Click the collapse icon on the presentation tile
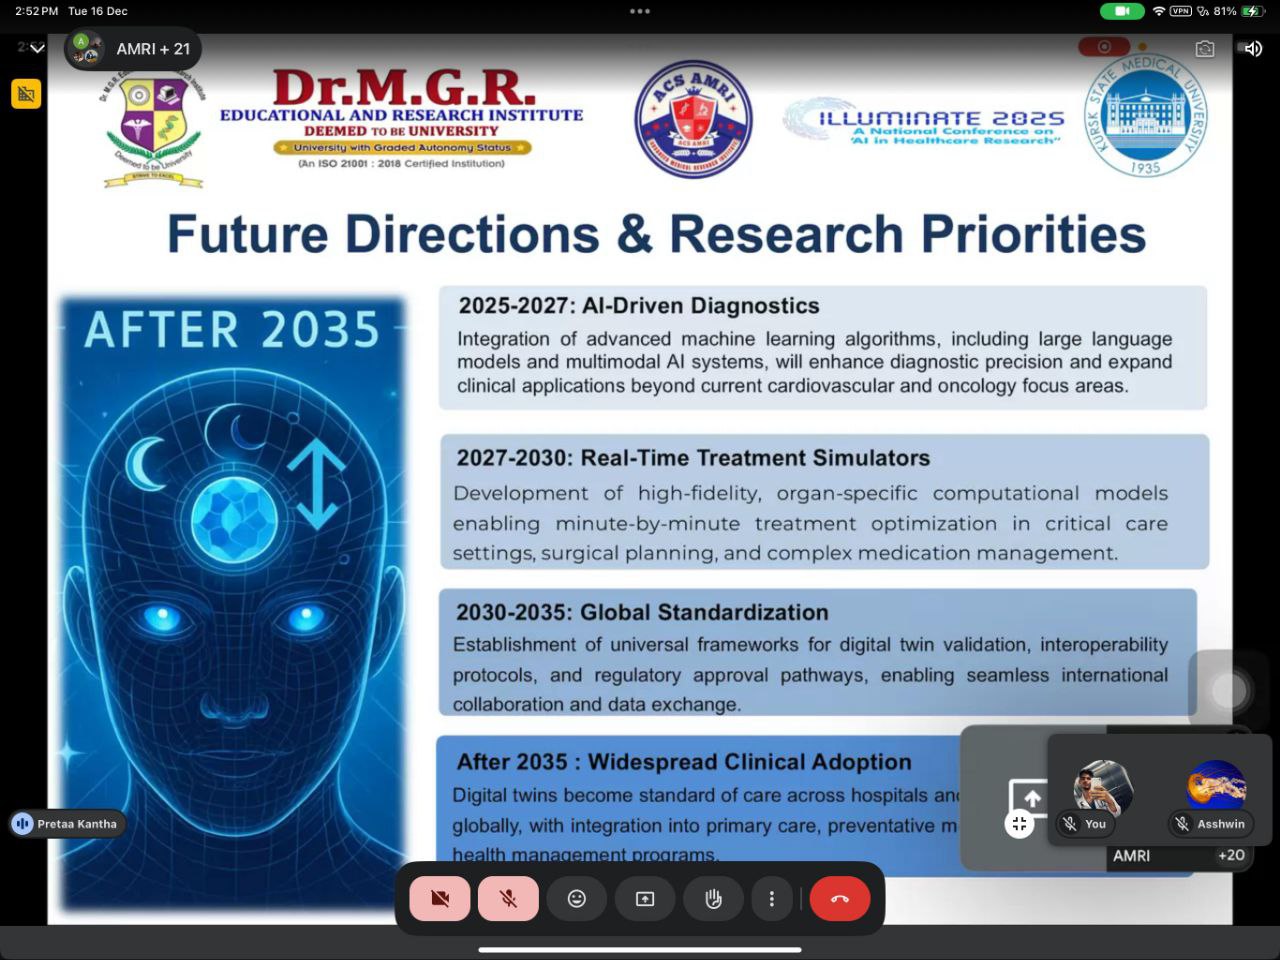The width and height of the screenshot is (1280, 960). (x=1019, y=824)
